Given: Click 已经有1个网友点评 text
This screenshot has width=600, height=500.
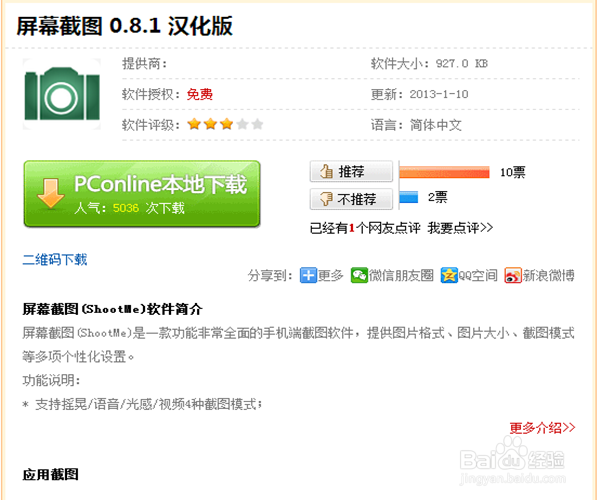Looking at the screenshot, I should (365, 228).
